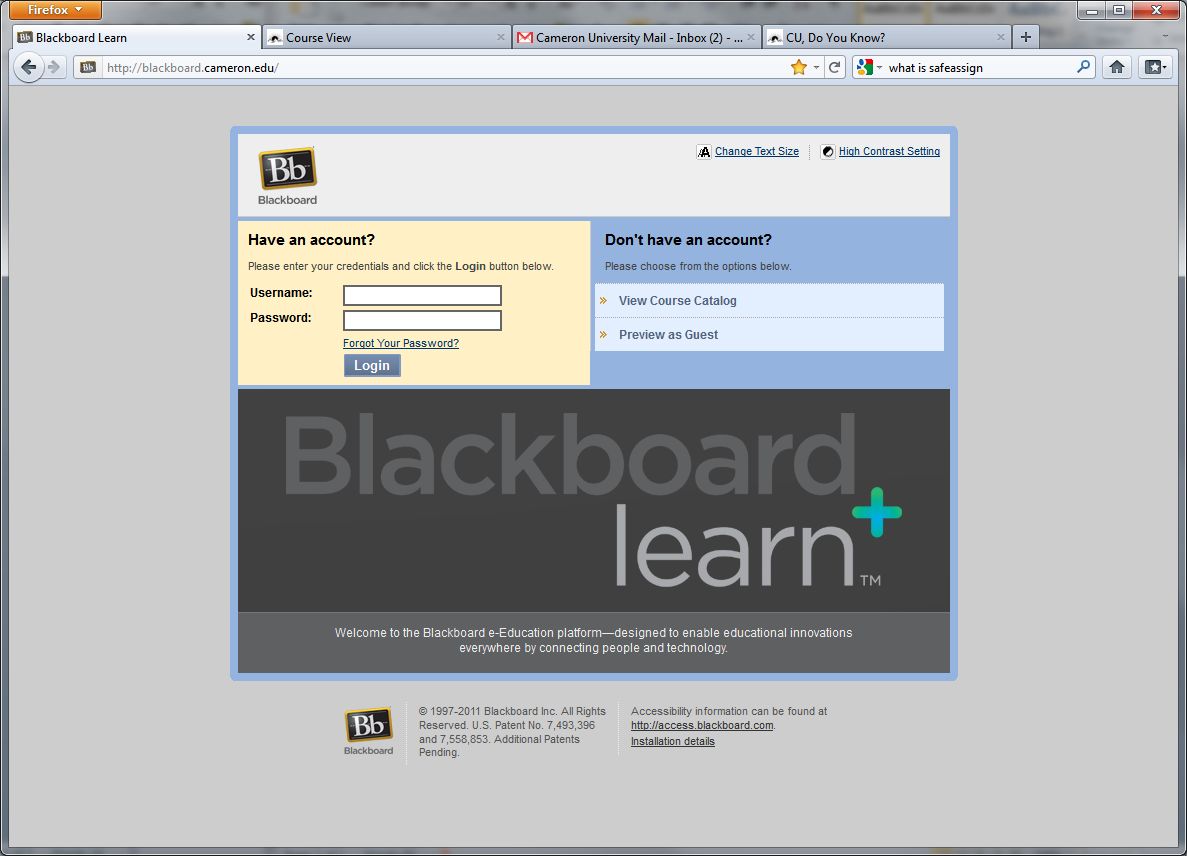The image size is (1187, 856).
Task: Click the 'Don't have an account?' heading
Action: click(x=688, y=240)
